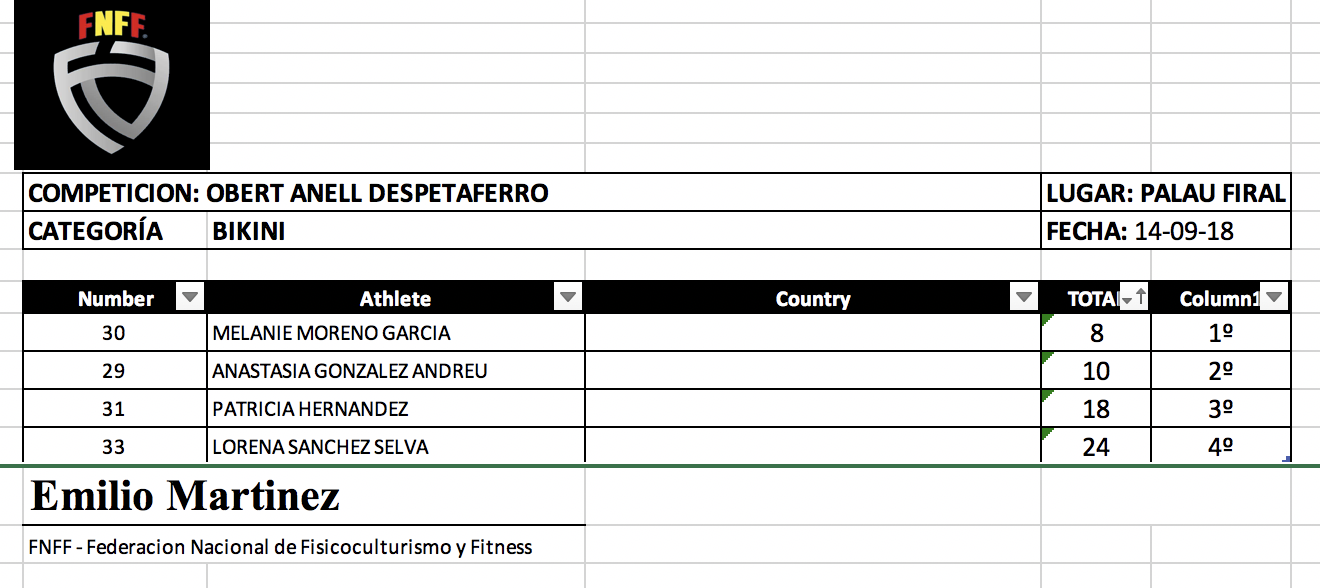Select the 2º ranking cell

pyautogui.click(x=1220, y=371)
